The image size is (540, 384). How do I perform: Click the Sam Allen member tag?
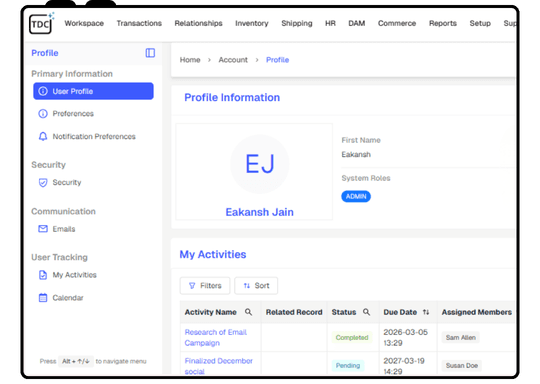click(x=460, y=338)
